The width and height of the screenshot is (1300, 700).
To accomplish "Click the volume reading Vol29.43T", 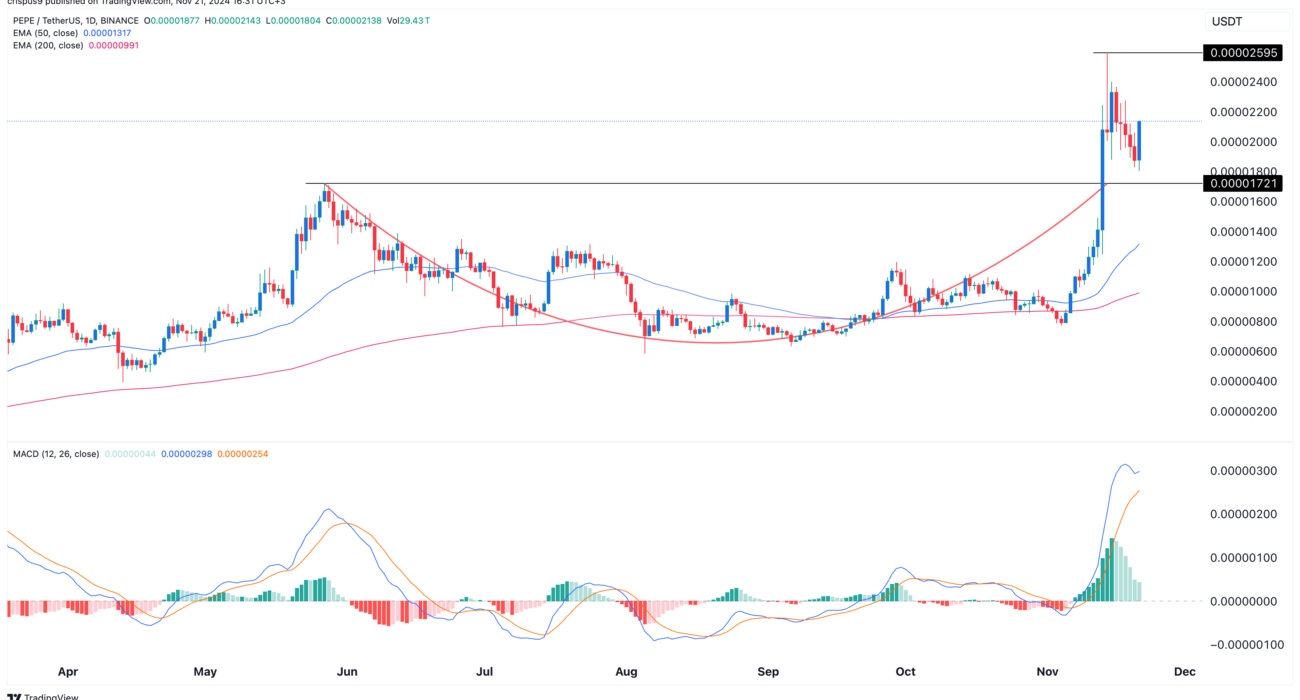I will (409, 20).
